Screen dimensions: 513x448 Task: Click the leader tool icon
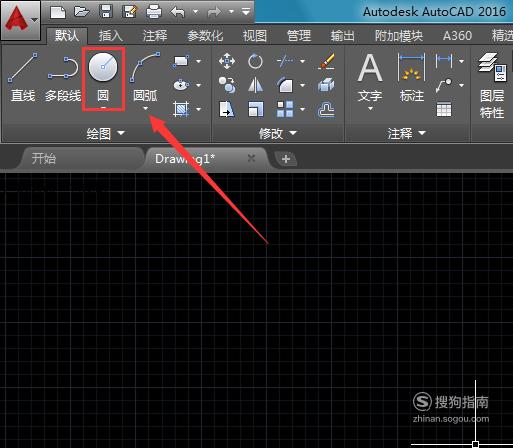pos(444,85)
